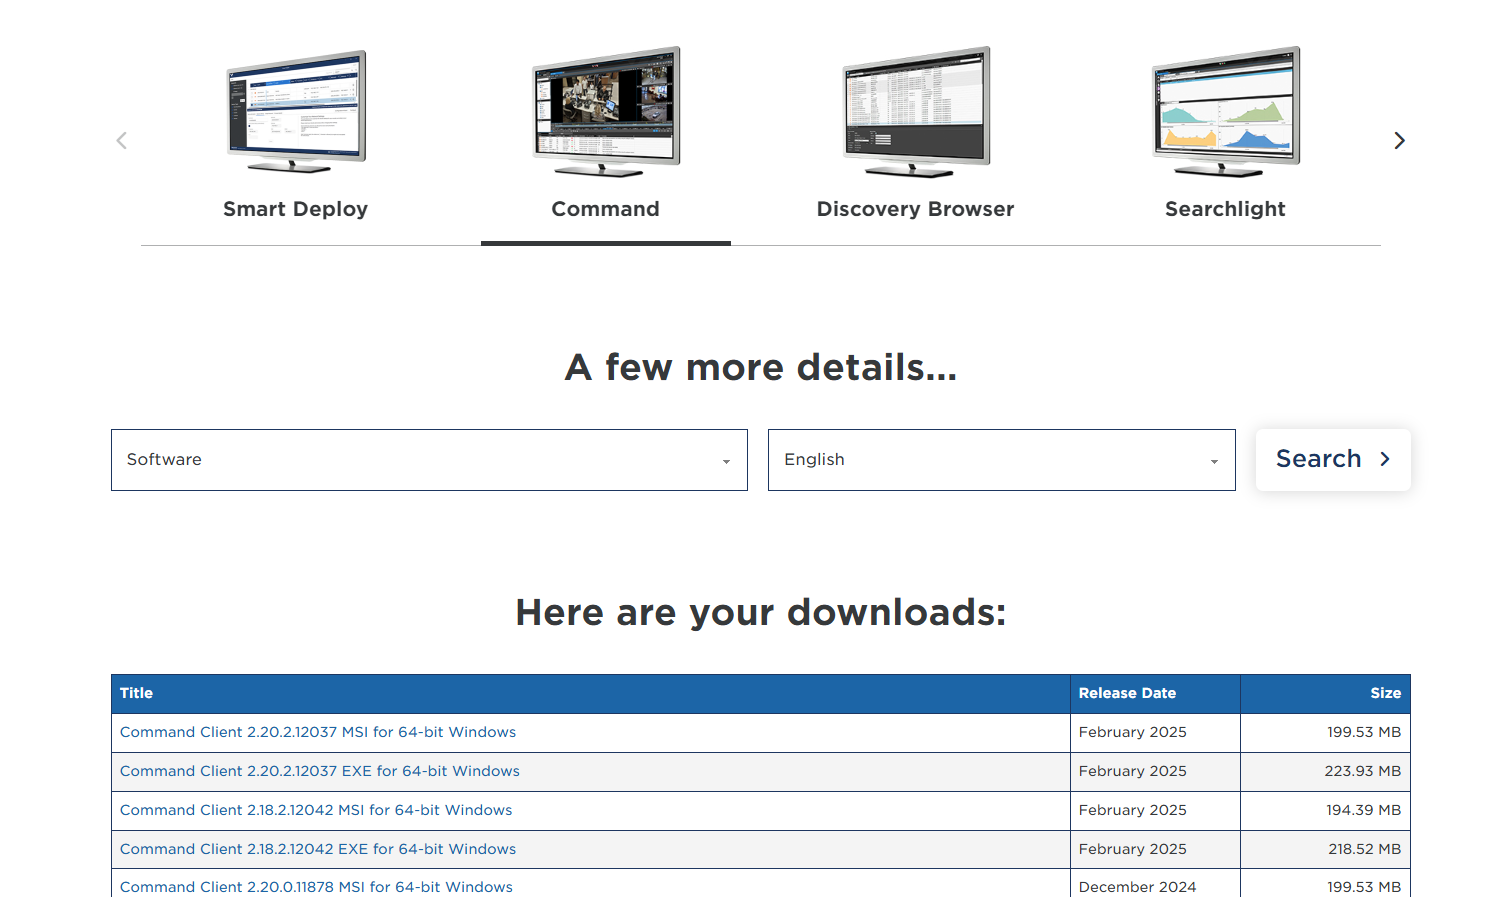
Task: Download Command Client 2.18.2.12042 MSI for 64-bit
Action: [316, 810]
